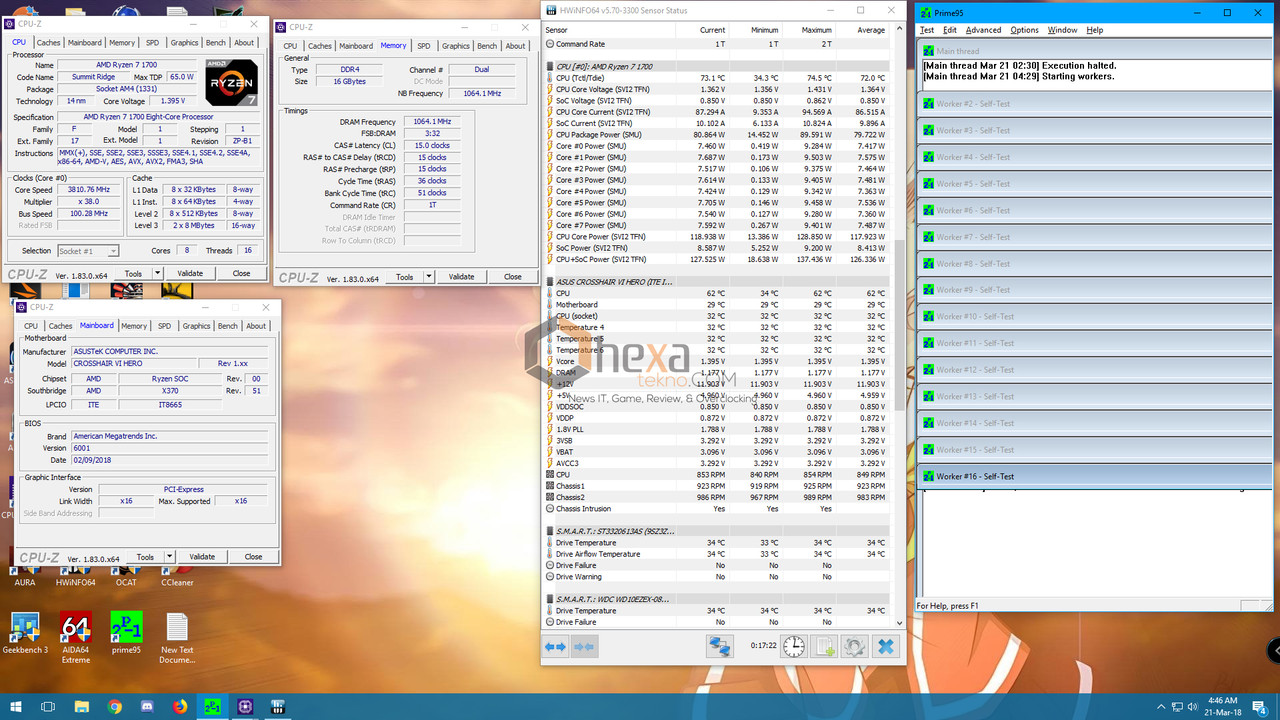Image resolution: width=1280 pixels, height=720 pixels.
Task: Click Tools button in Memory tab window
Action: pyautogui.click(x=405, y=277)
